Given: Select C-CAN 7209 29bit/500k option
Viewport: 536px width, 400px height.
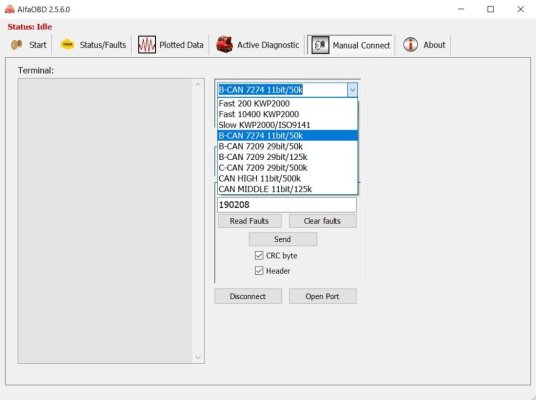Looking at the screenshot, I should [287, 168].
